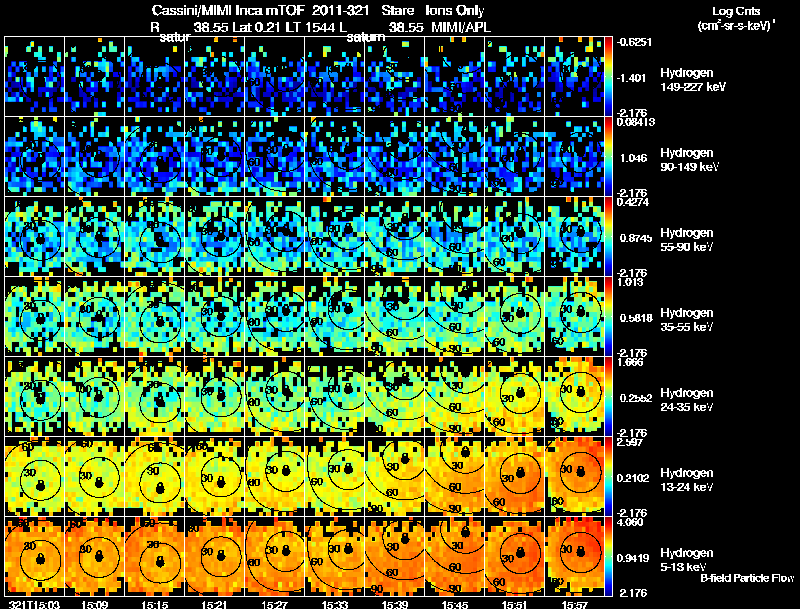
Task: Open the 55-90 keV image at 15:33
Action: 335,237
